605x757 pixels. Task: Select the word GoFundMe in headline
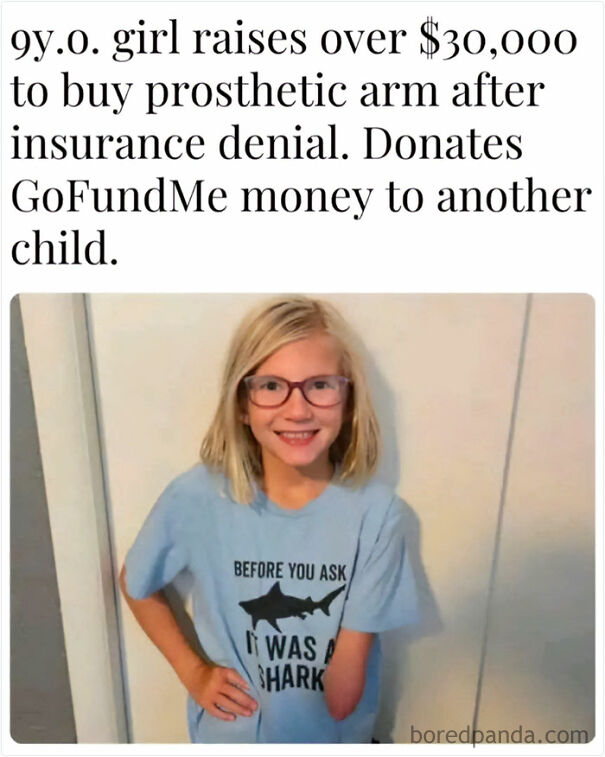click(119, 197)
